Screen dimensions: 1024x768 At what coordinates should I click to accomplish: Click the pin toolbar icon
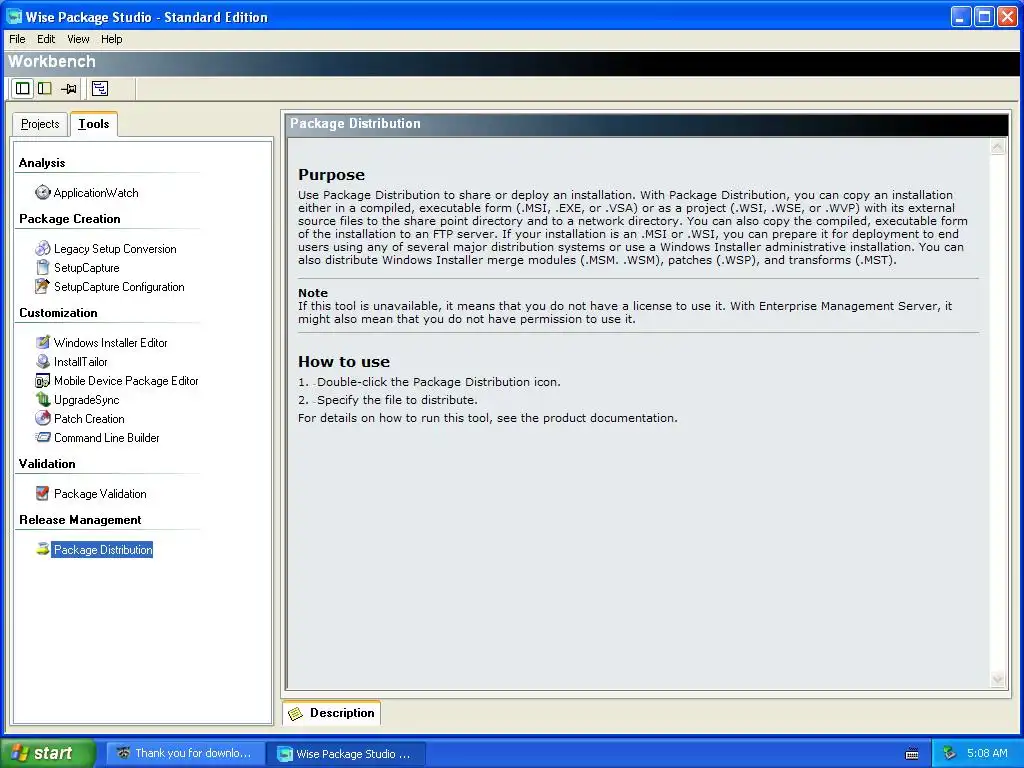(x=69, y=88)
